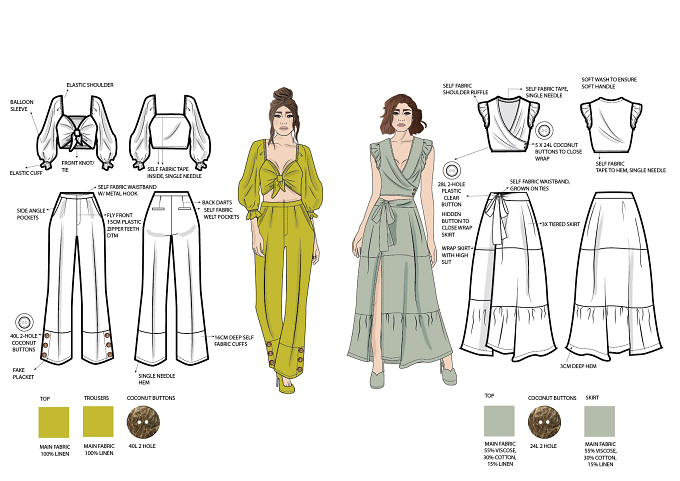
Task: Click the 40L 2-hole coconut button photo
Action: pyautogui.click(x=143, y=422)
